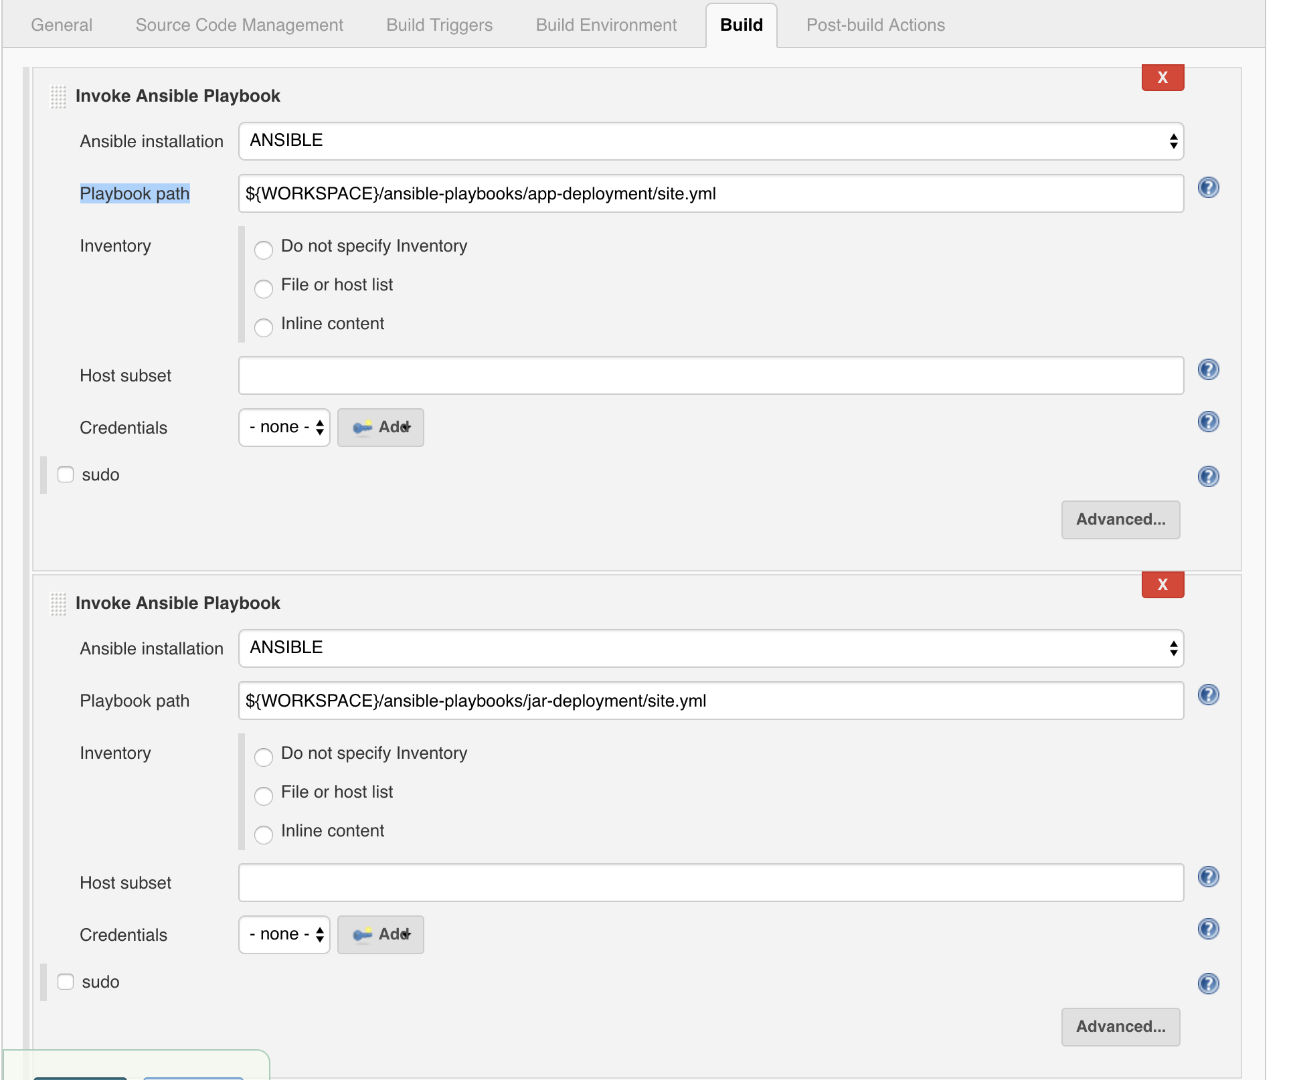
Task: Open Ansible installation dropdown in second step
Action: click(711, 648)
